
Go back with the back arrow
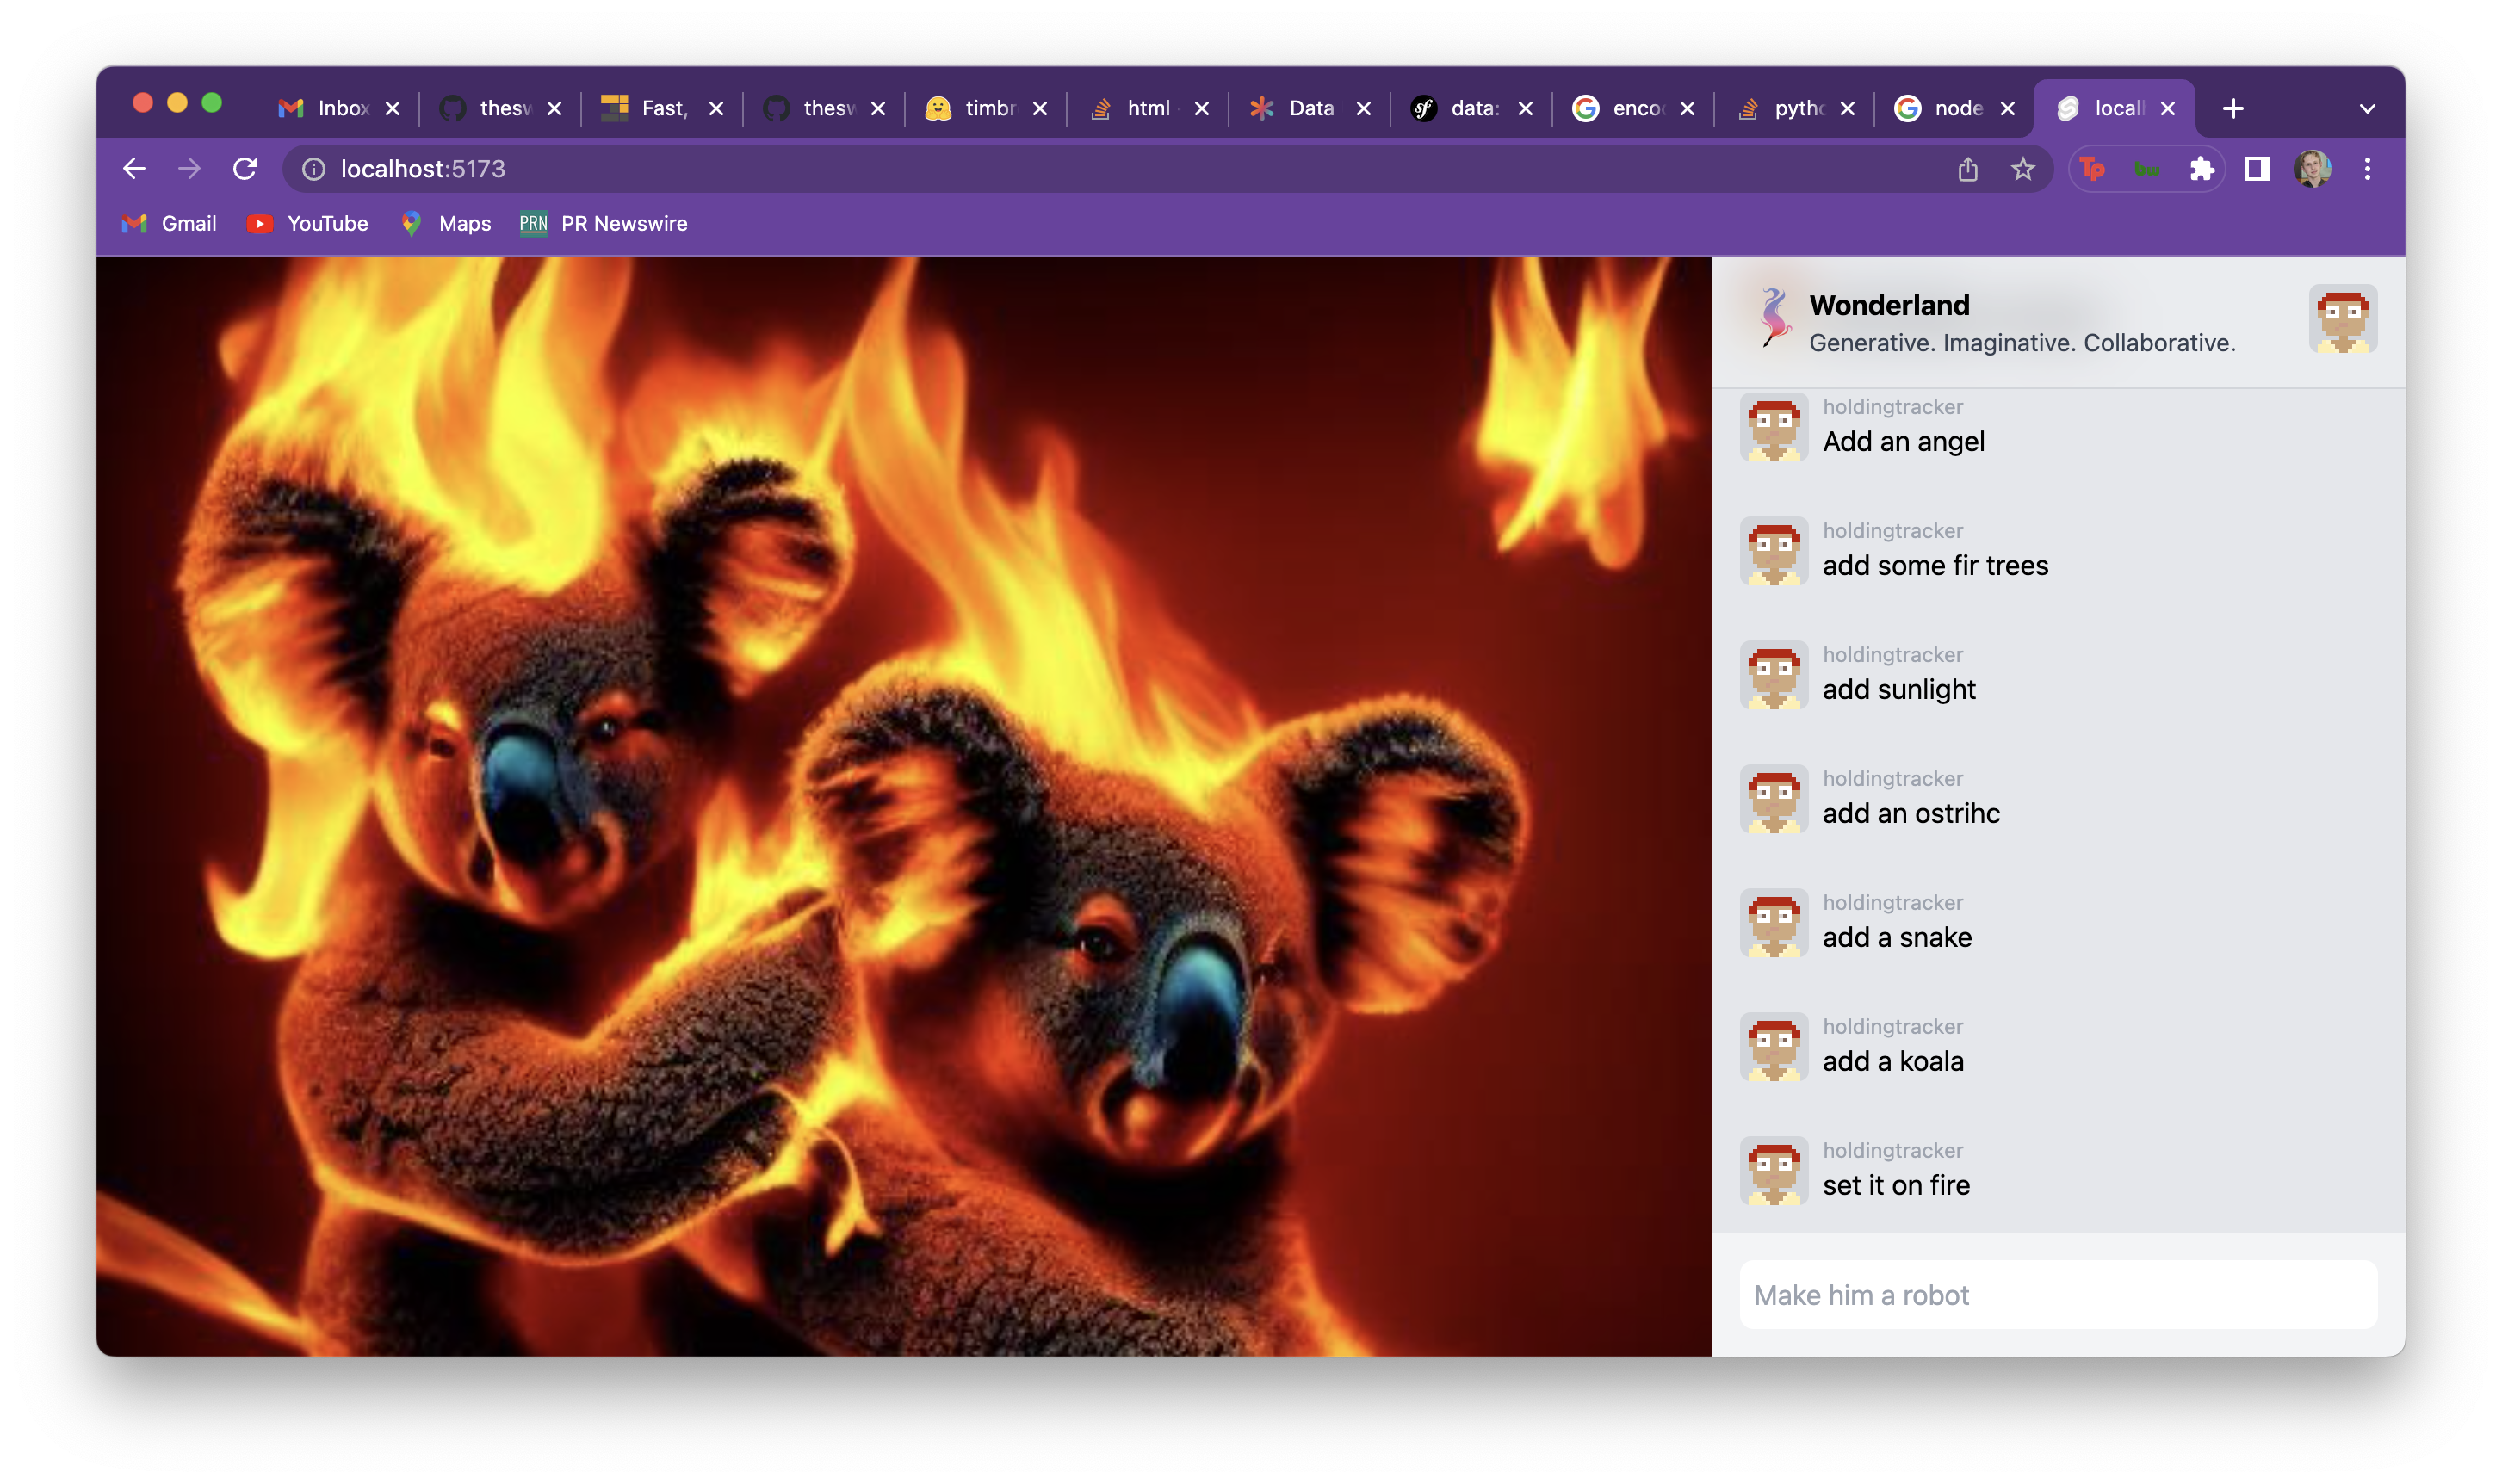[134, 169]
